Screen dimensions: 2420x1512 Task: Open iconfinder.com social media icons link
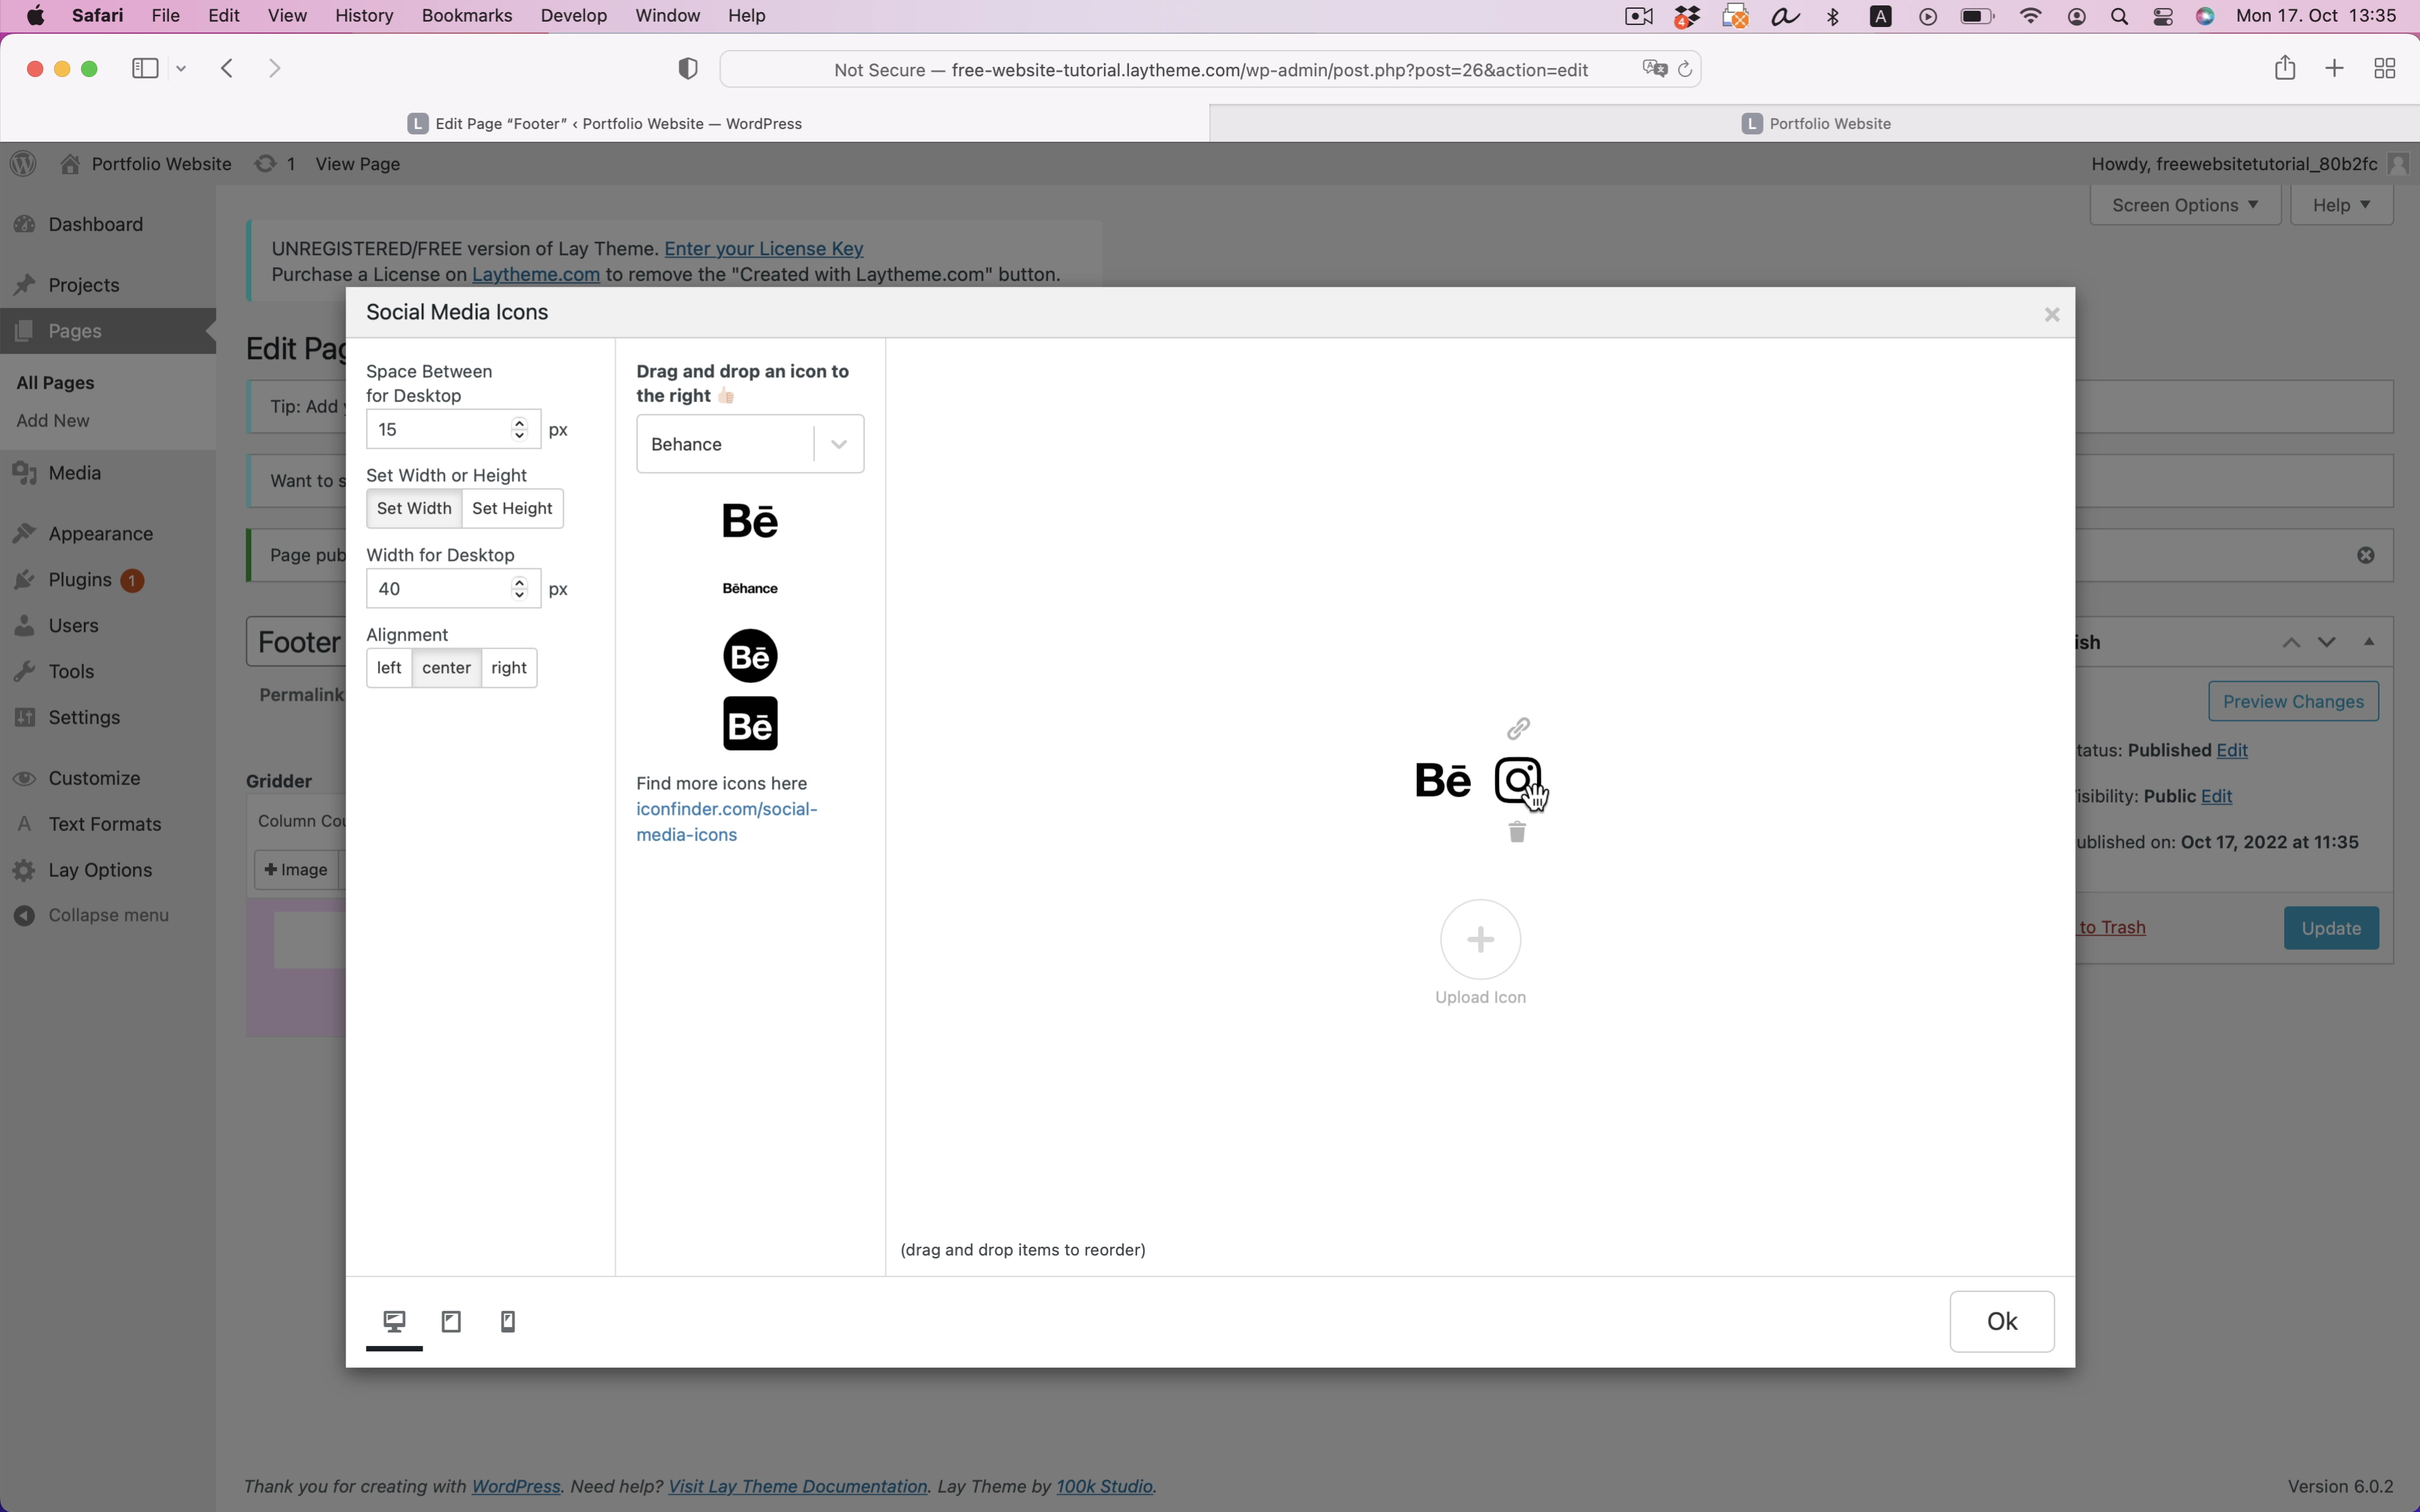(x=727, y=821)
